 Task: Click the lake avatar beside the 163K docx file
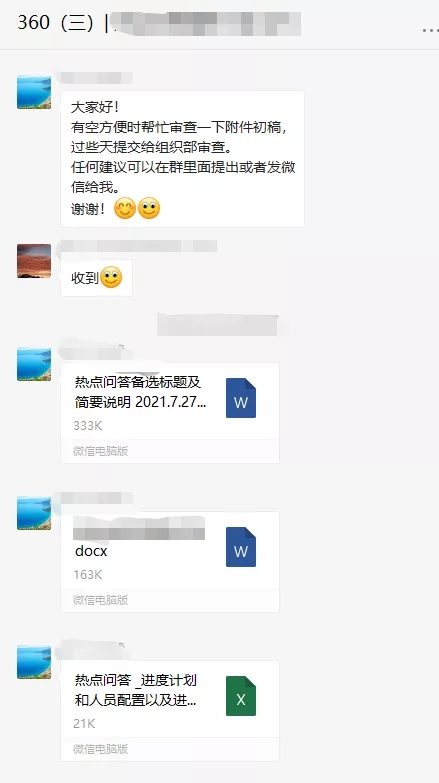[x=34, y=513]
